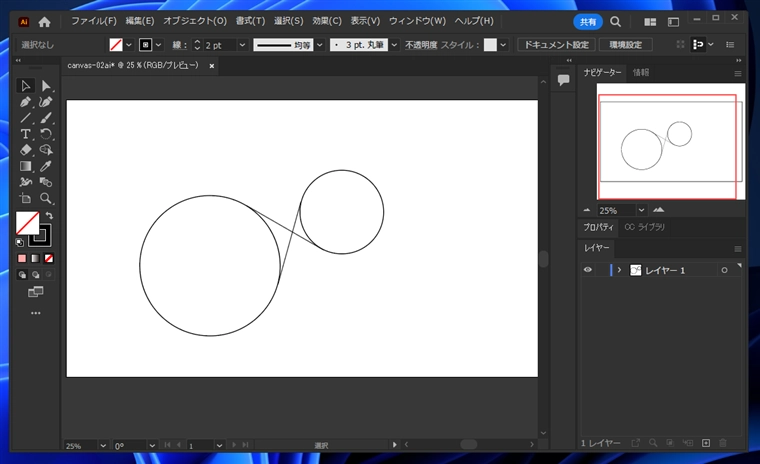Viewport: 760px width, 464px height.
Task: Select the Line Segment tool
Action: point(25,118)
